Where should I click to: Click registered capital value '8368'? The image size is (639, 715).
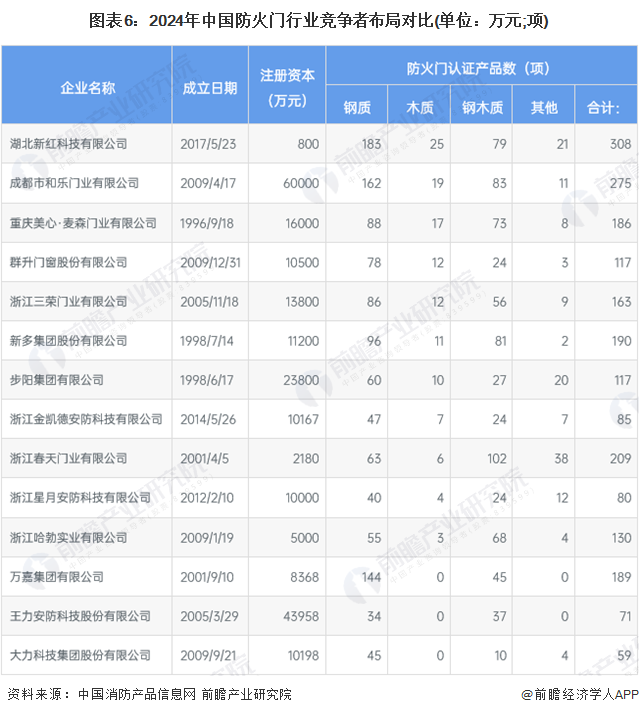coord(305,577)
